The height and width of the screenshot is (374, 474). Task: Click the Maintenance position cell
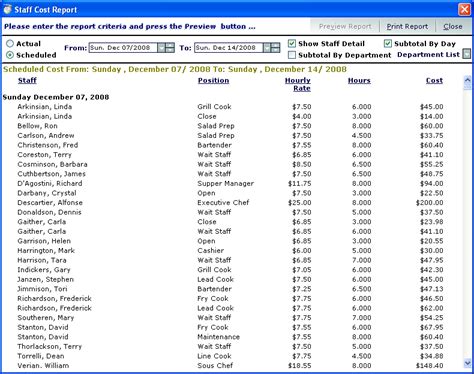[218, 337]
